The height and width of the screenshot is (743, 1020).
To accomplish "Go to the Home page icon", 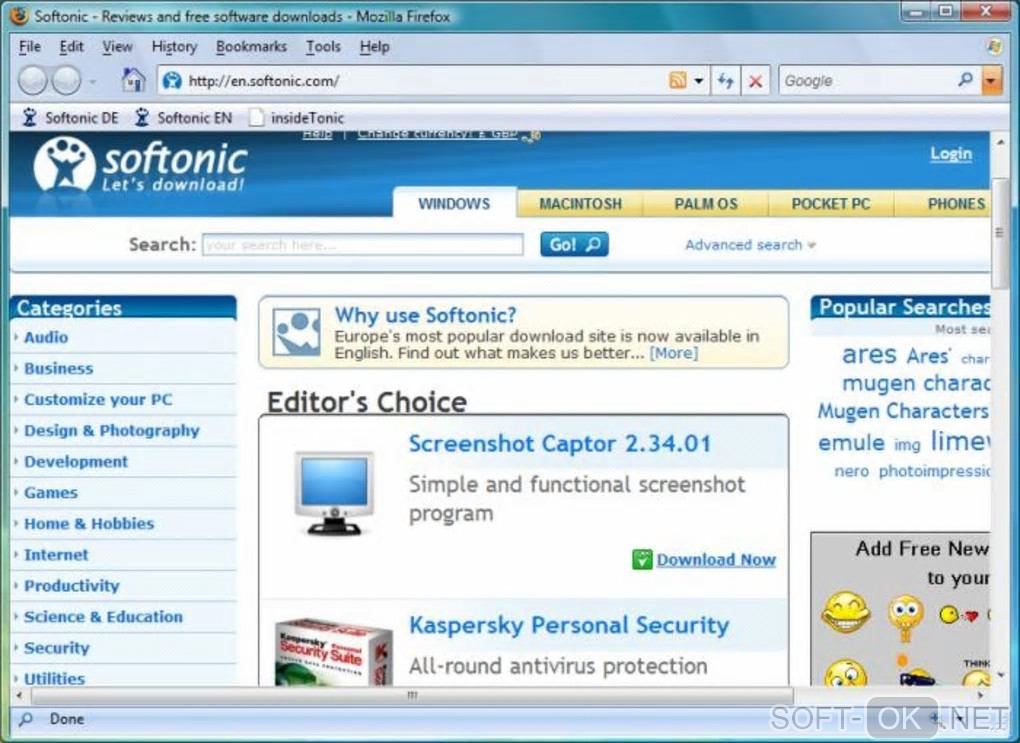I will 133,81.
